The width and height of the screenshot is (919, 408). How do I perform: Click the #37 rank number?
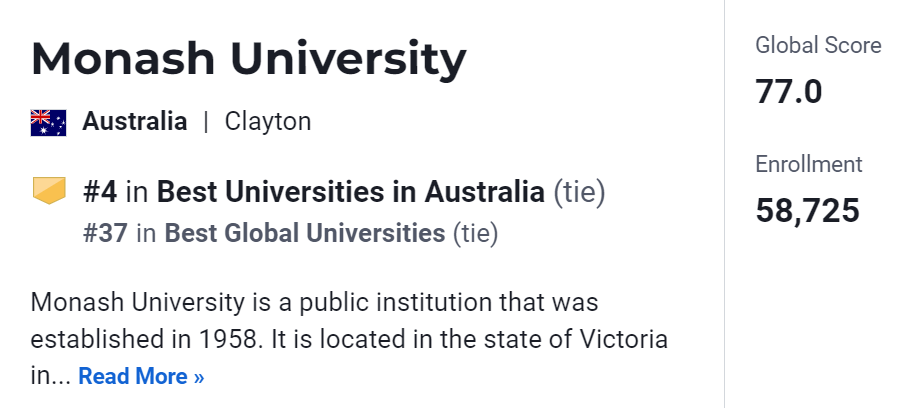coord(105,233)
